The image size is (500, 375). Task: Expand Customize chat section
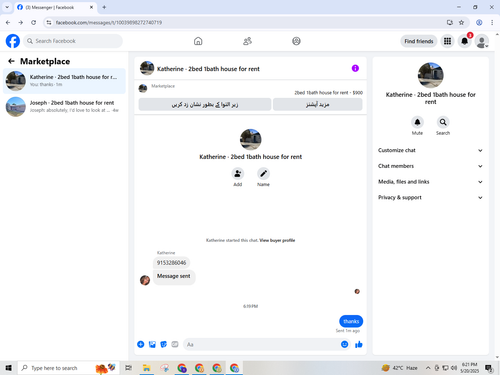430,150
